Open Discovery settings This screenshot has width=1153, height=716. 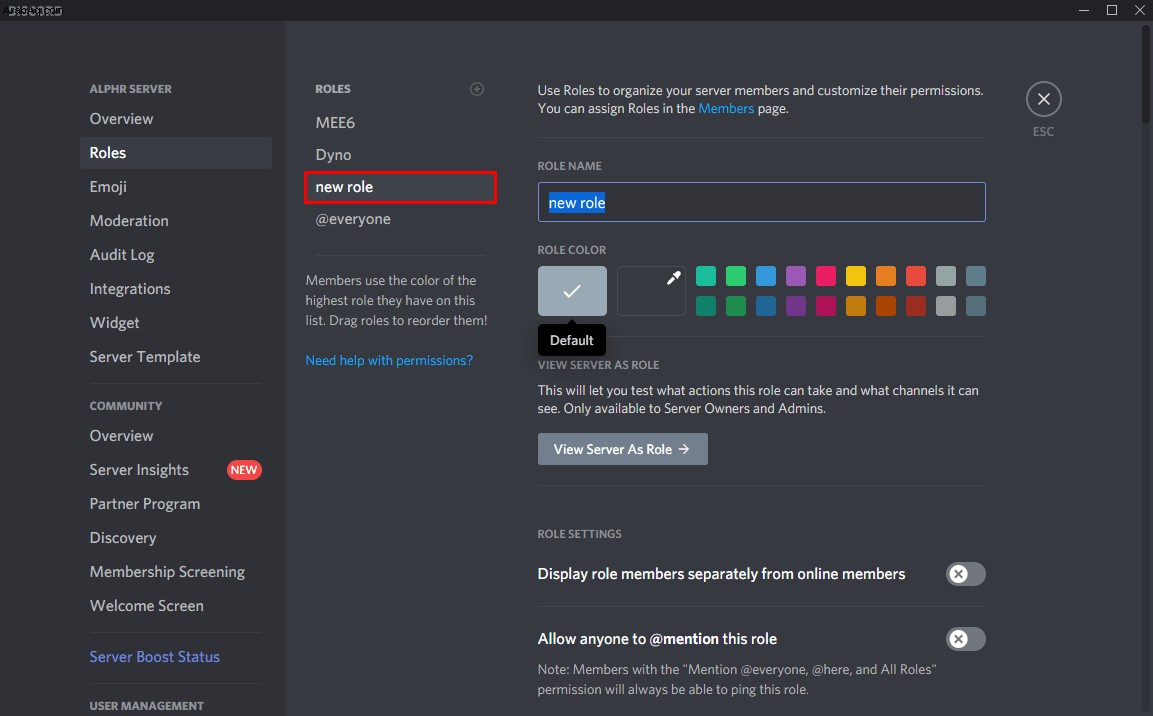click(176, 538)
